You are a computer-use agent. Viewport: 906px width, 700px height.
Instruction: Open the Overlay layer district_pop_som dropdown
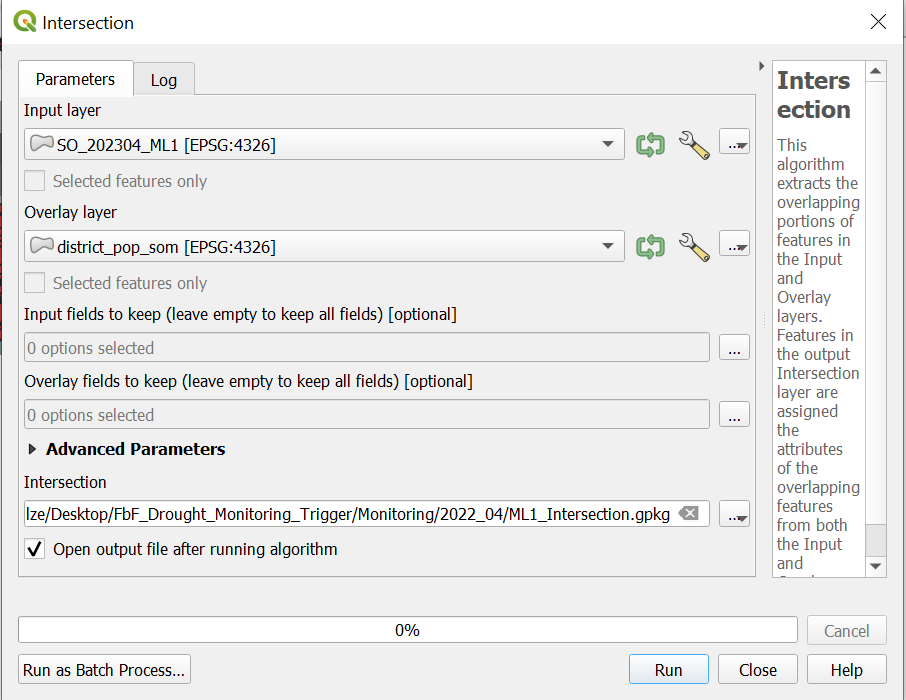pos(324,246)
